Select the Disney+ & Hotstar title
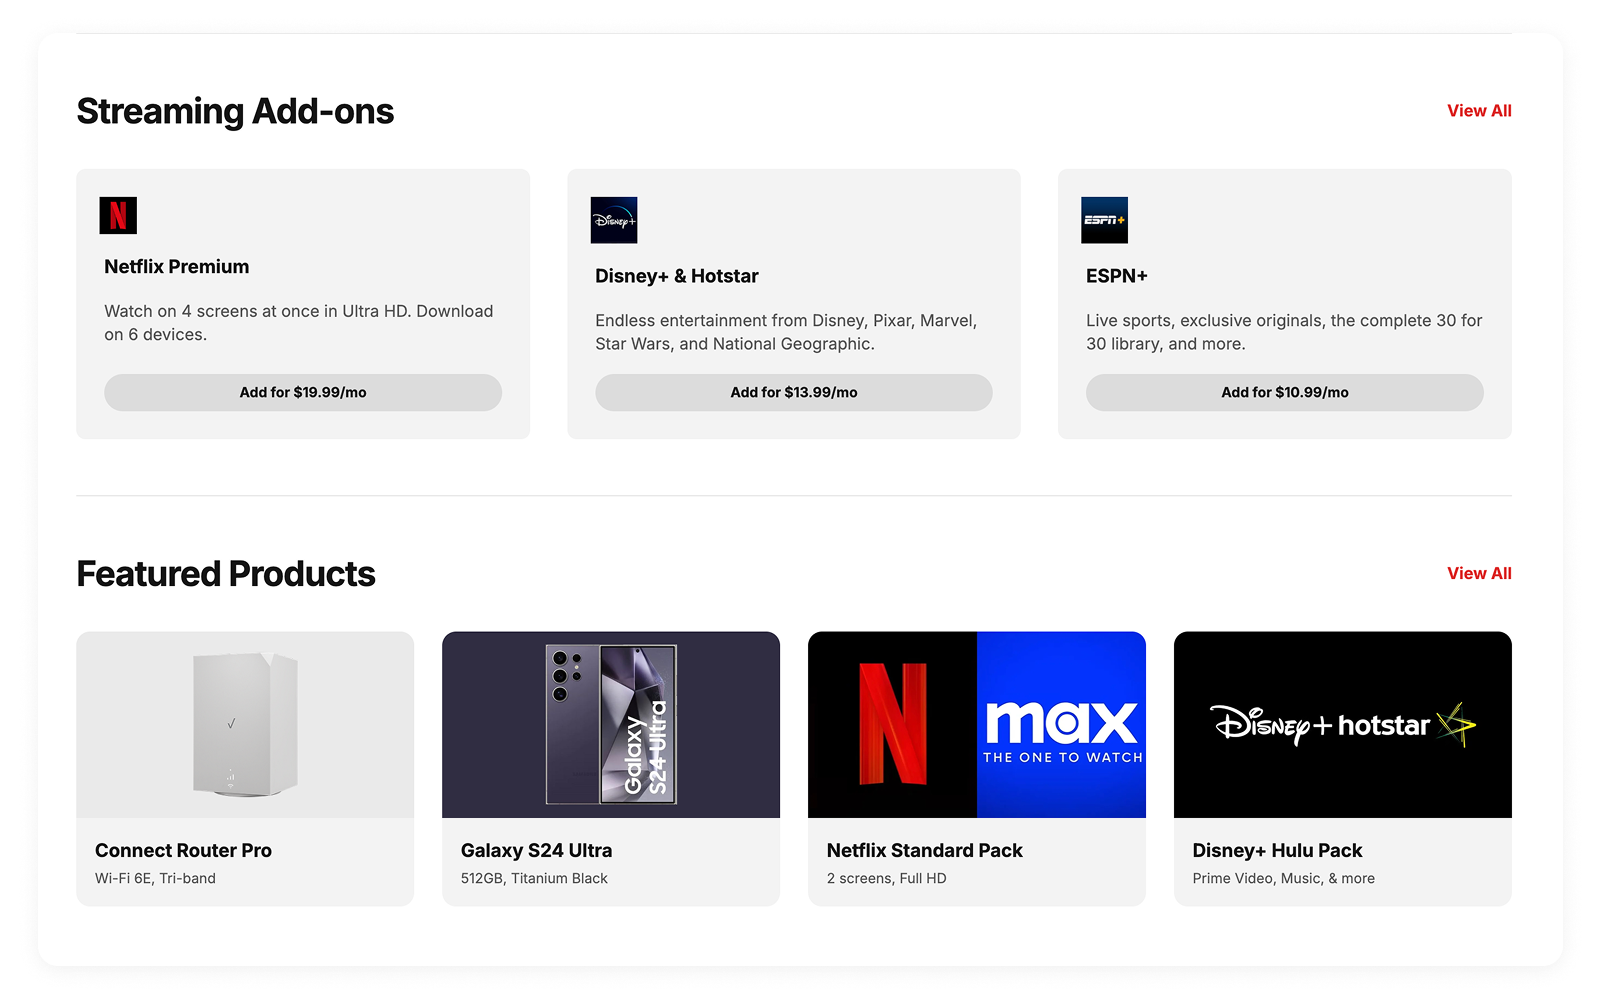 point(677,276)
